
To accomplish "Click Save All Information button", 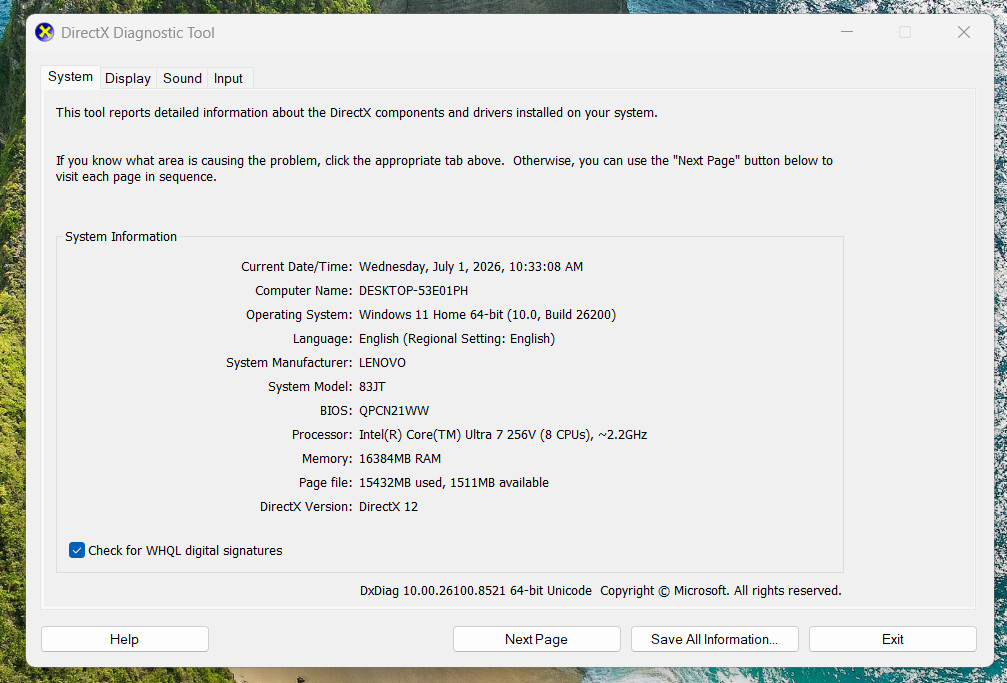I will (x=714, y=639).
